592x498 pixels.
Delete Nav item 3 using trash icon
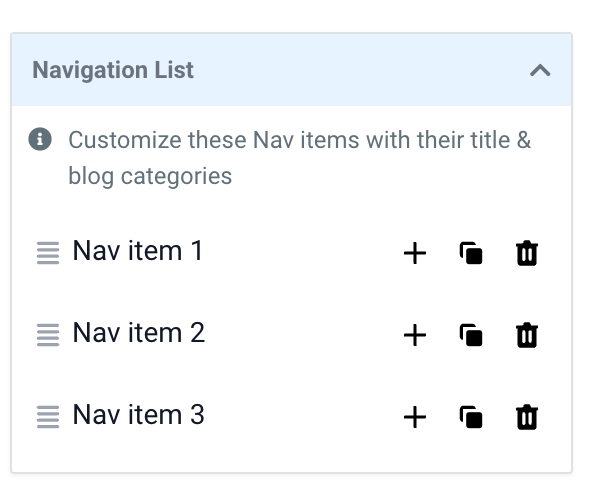pos(527,417)
